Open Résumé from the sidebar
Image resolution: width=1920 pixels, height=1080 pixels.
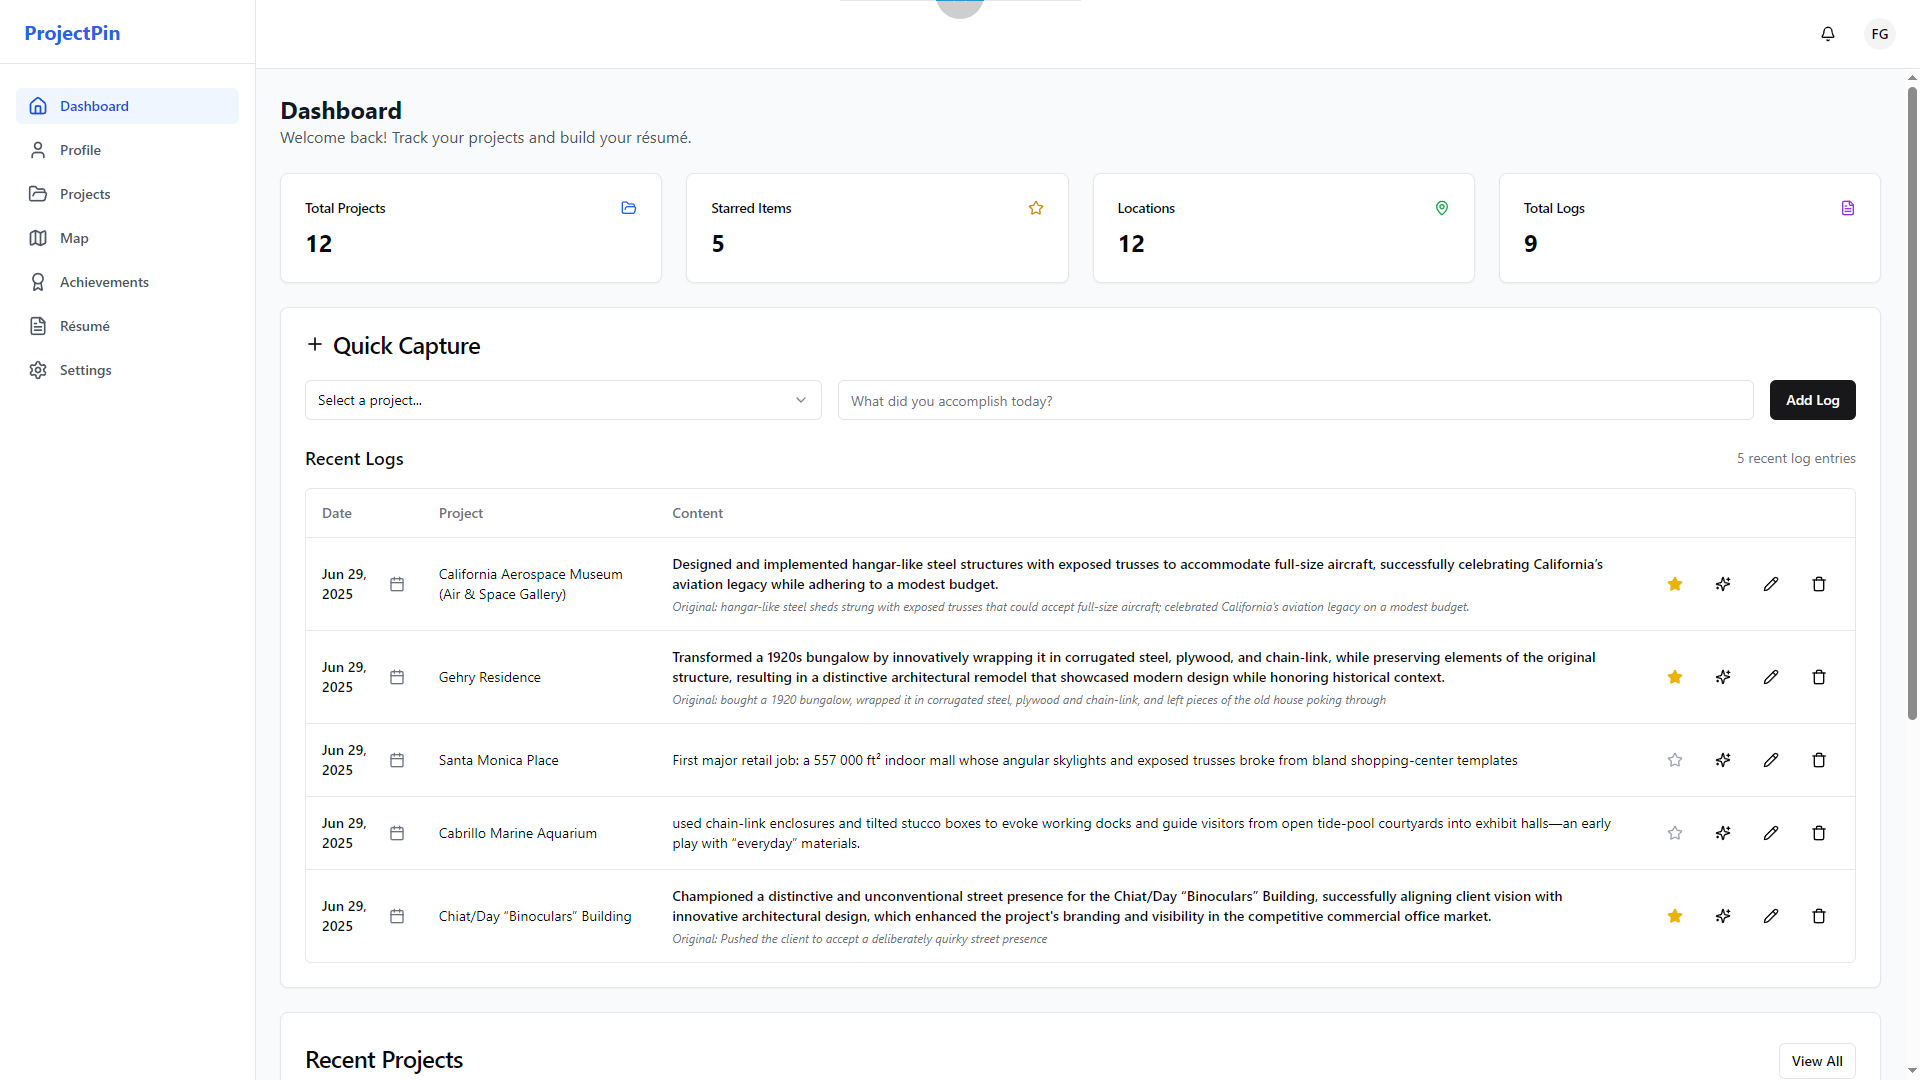tap(85, 326)
